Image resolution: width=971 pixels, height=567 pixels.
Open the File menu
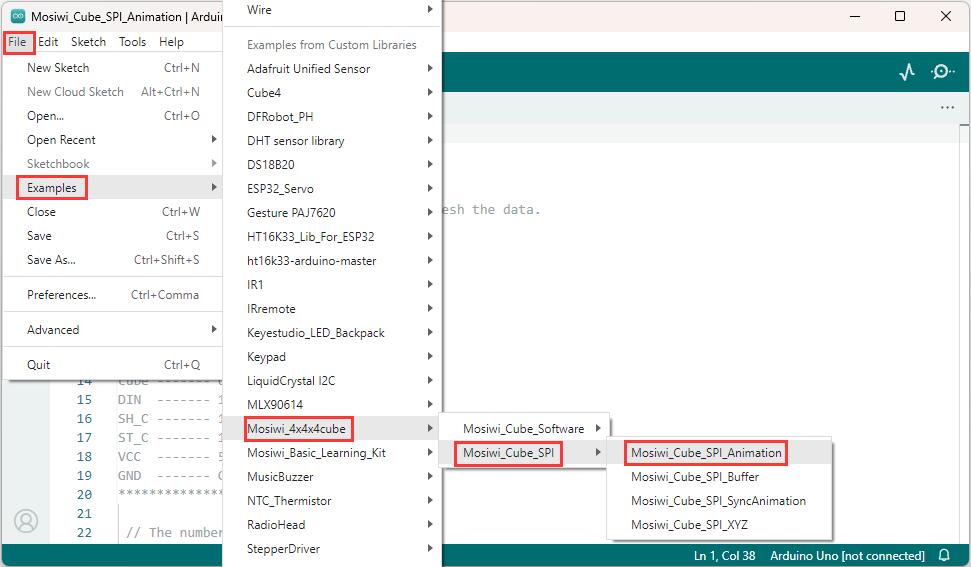pyautogui.click(x=17, y=41)
